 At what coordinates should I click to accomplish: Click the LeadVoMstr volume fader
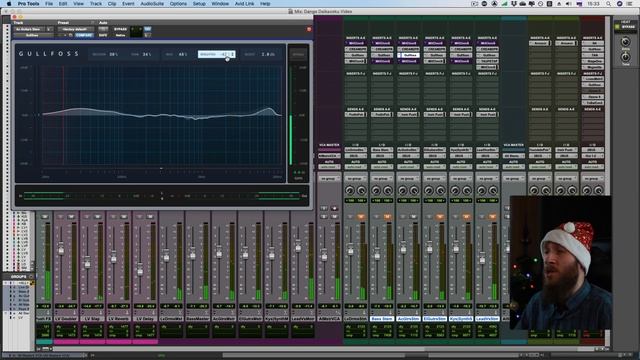[x=298, y=246]
